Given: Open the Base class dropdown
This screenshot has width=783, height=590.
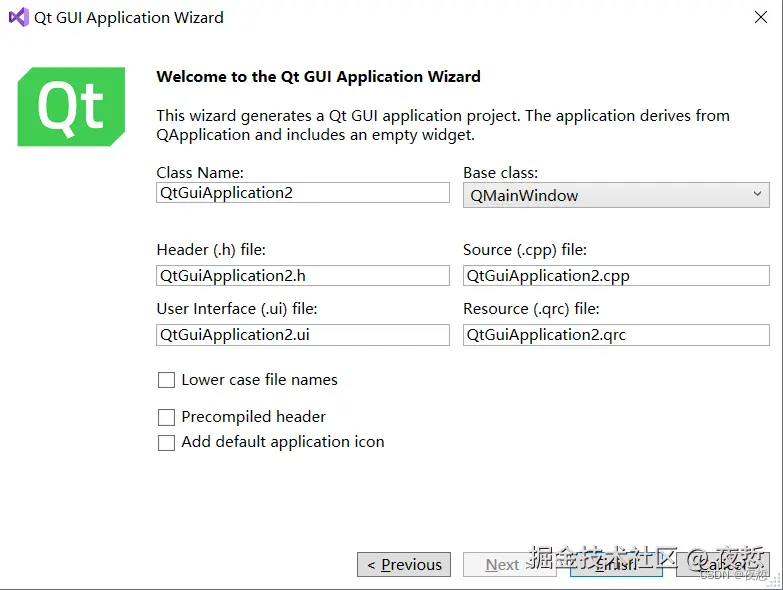Looking at the screenshot, I should 616,195.
